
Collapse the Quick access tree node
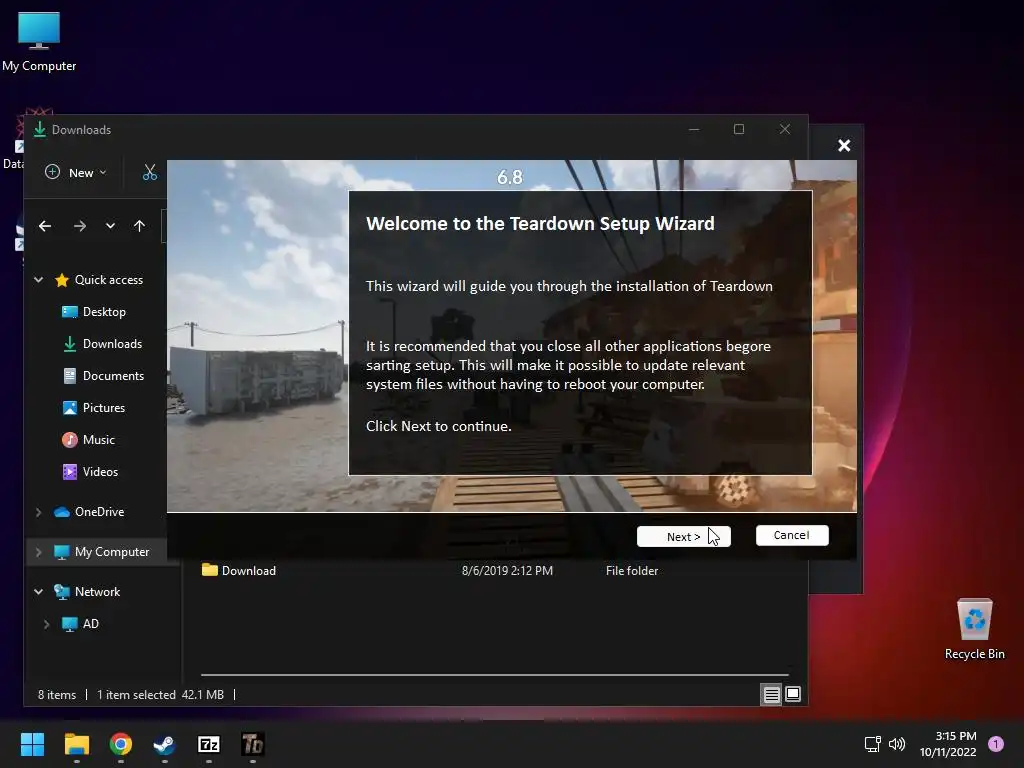(39, 280)
